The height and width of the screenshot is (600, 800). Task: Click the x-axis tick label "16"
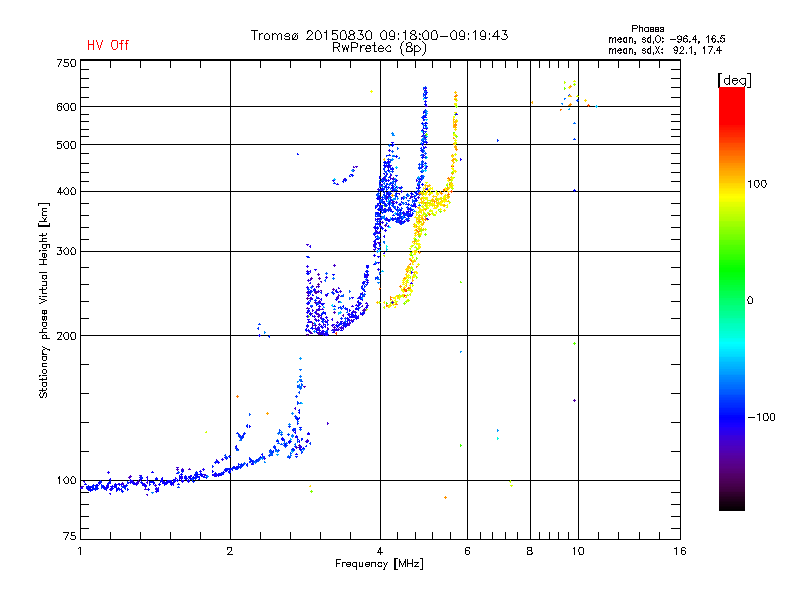680,551
